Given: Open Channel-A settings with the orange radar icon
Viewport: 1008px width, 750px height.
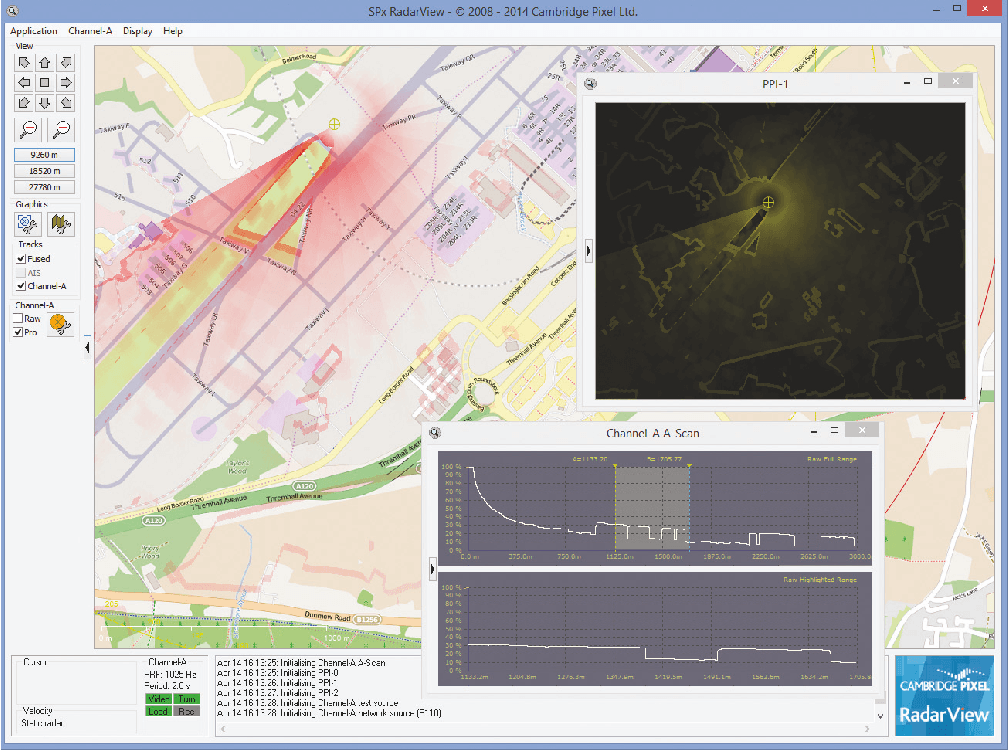Looking at the screenshot, I should coord(59,323).
